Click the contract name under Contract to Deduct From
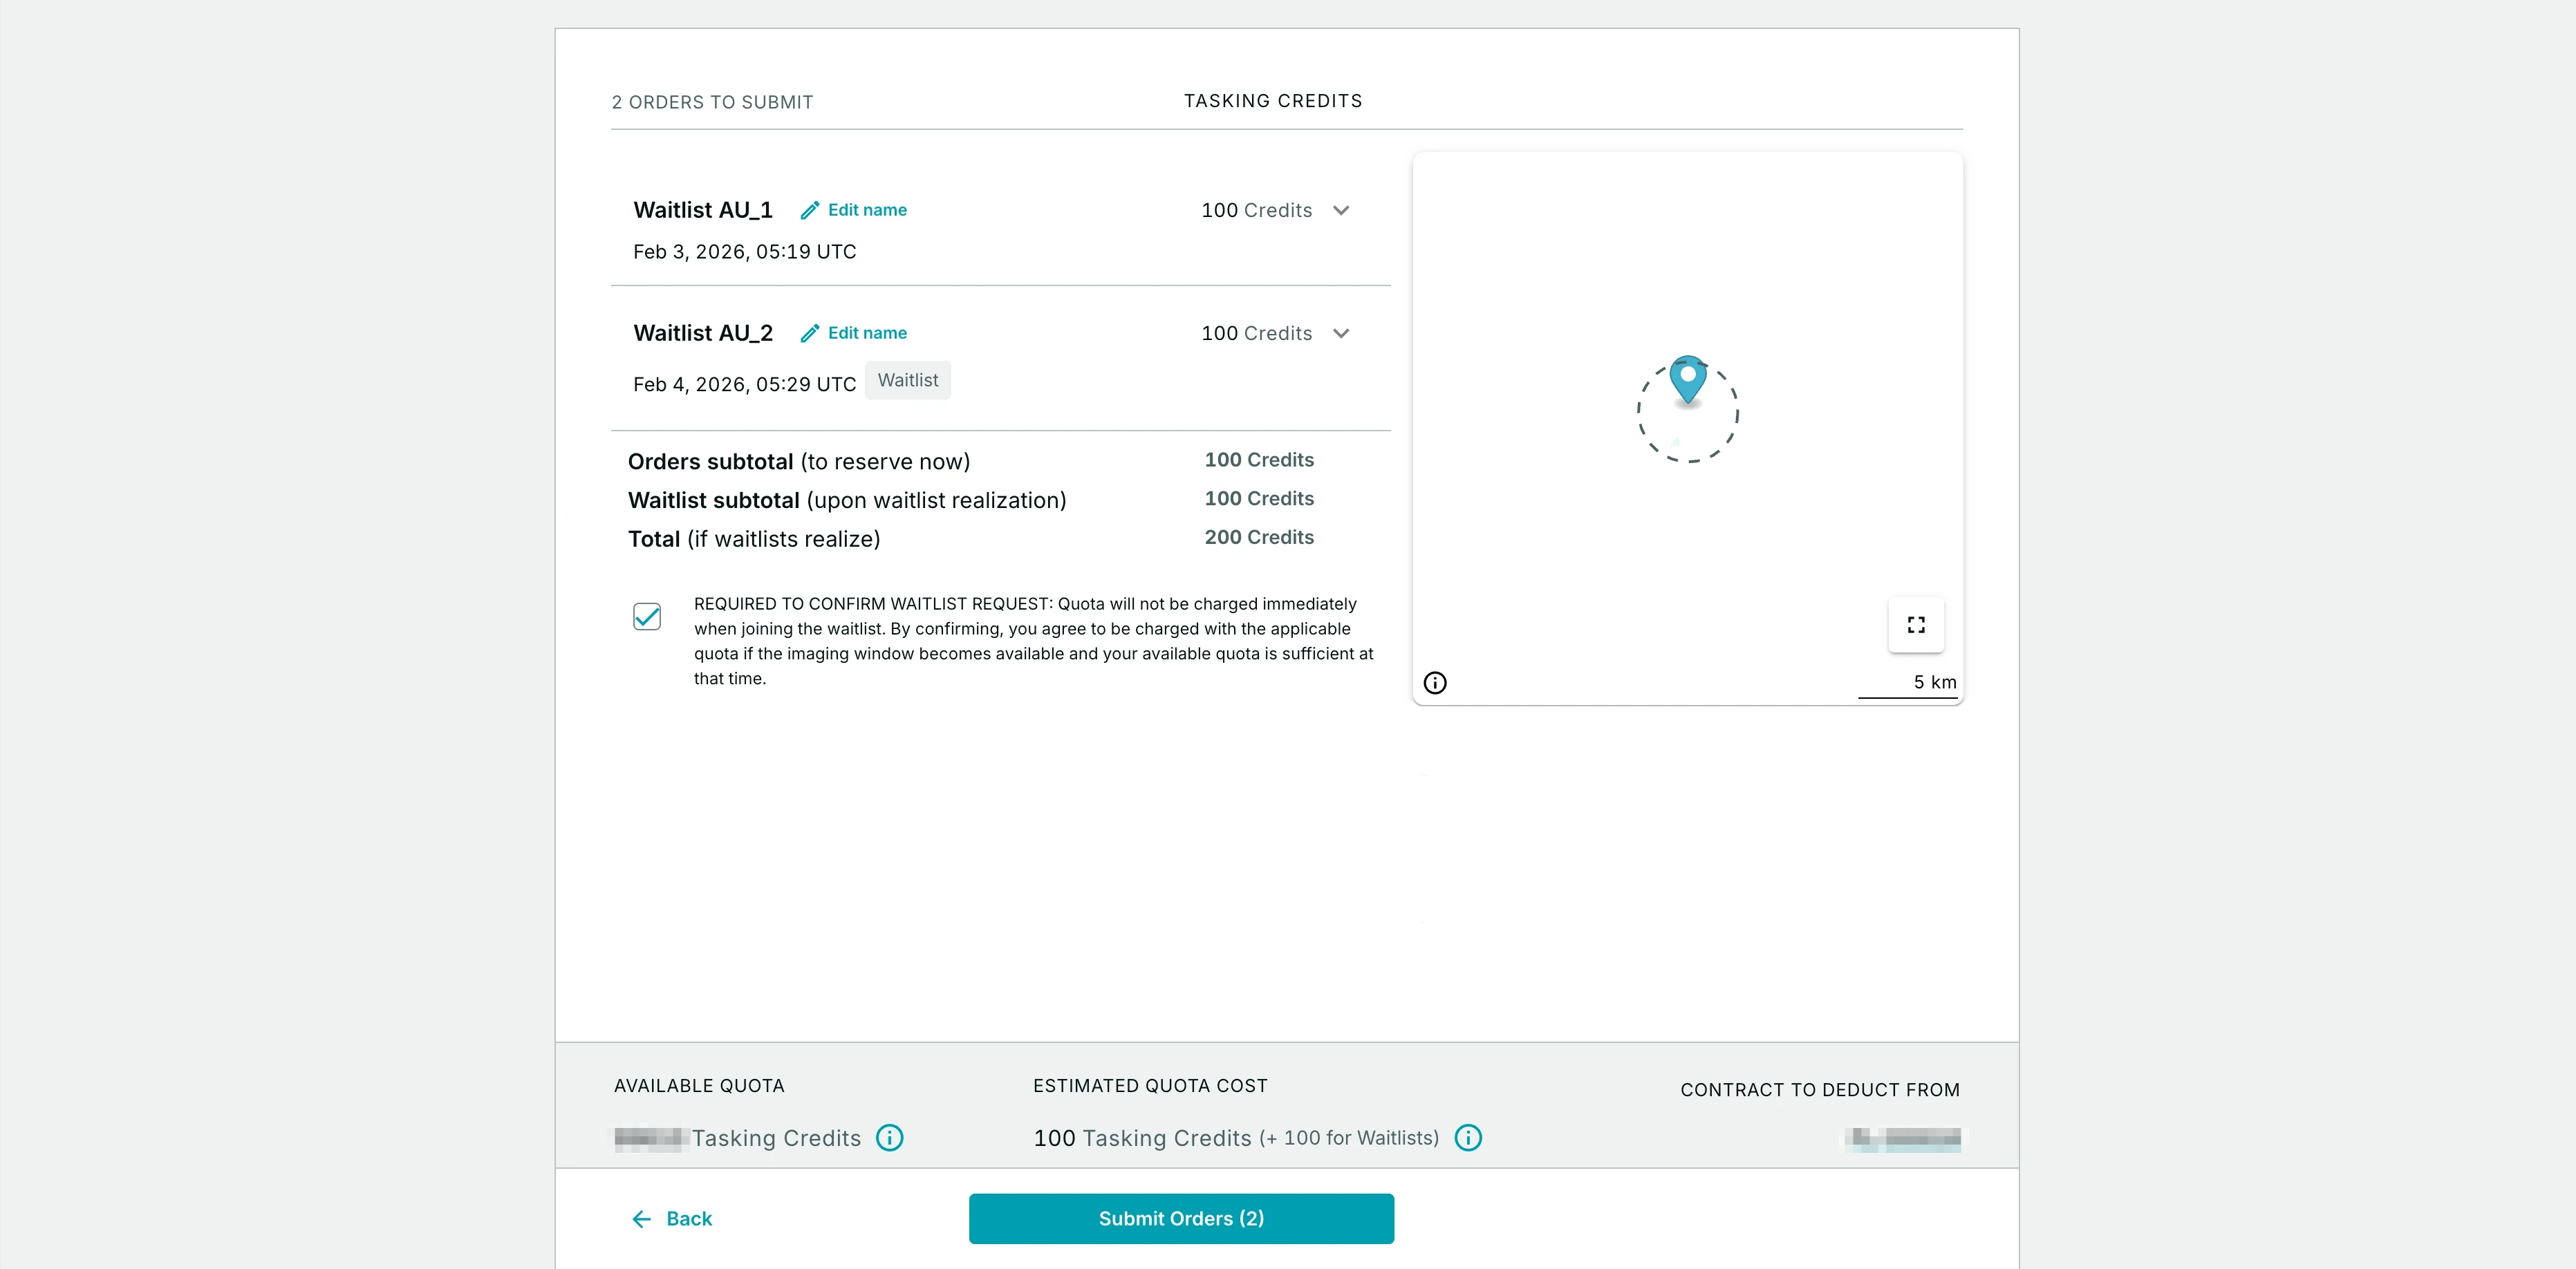Image resolution: width=2576 pixels, height=1269 pixels. (1902, 1138)
